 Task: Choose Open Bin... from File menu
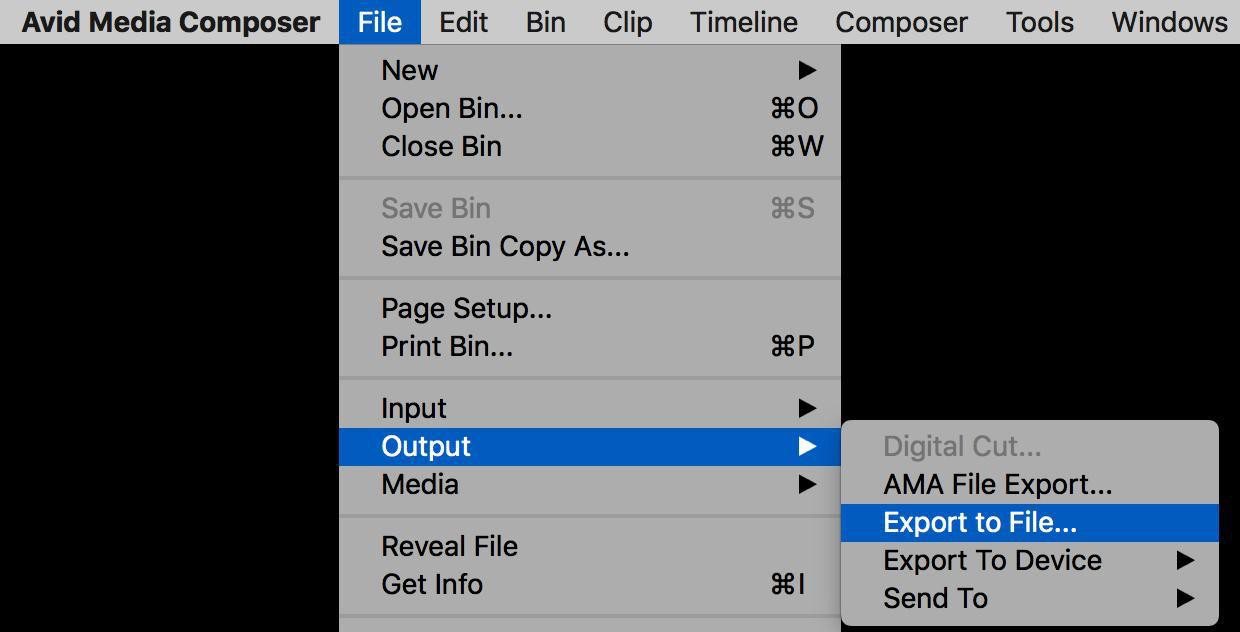pyautogui.click(x=590, y=108)
